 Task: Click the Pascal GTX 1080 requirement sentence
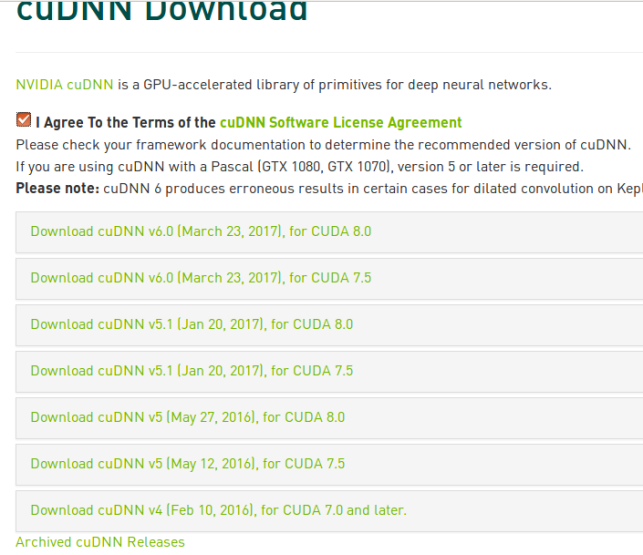[x=299, y=167]
